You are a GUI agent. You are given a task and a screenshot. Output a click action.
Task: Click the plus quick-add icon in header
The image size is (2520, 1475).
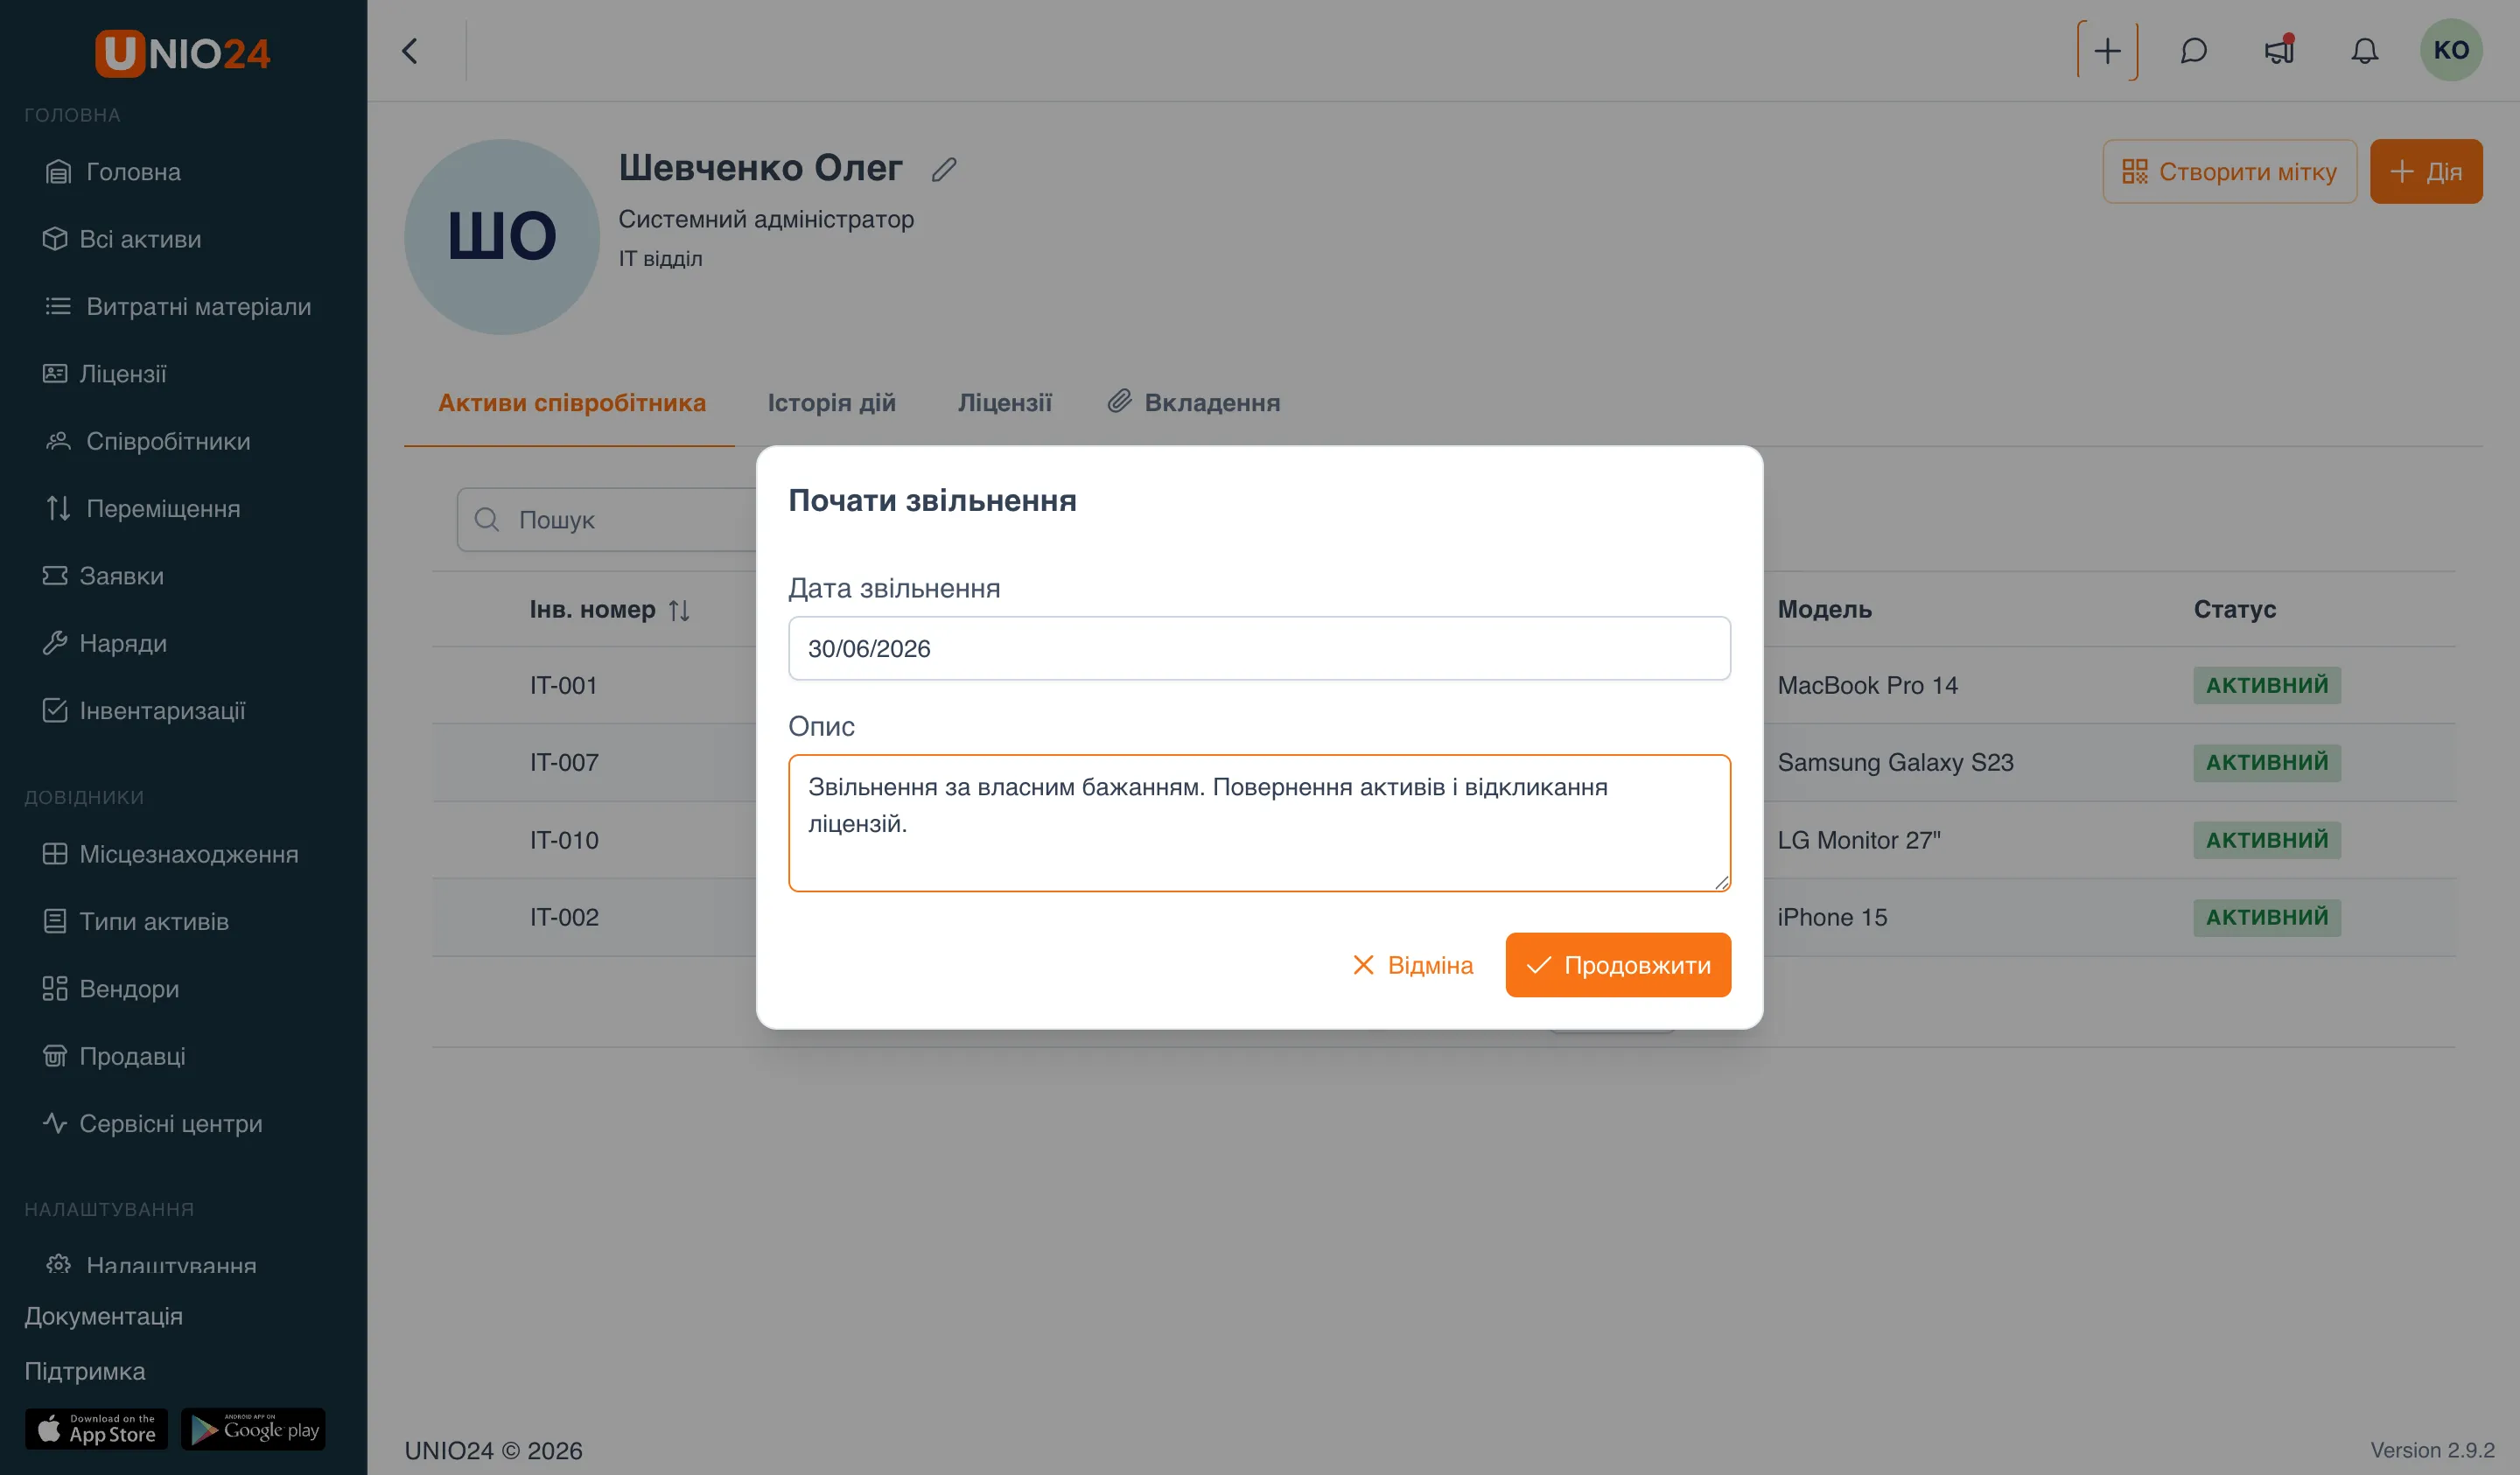tap(2107, 51)
